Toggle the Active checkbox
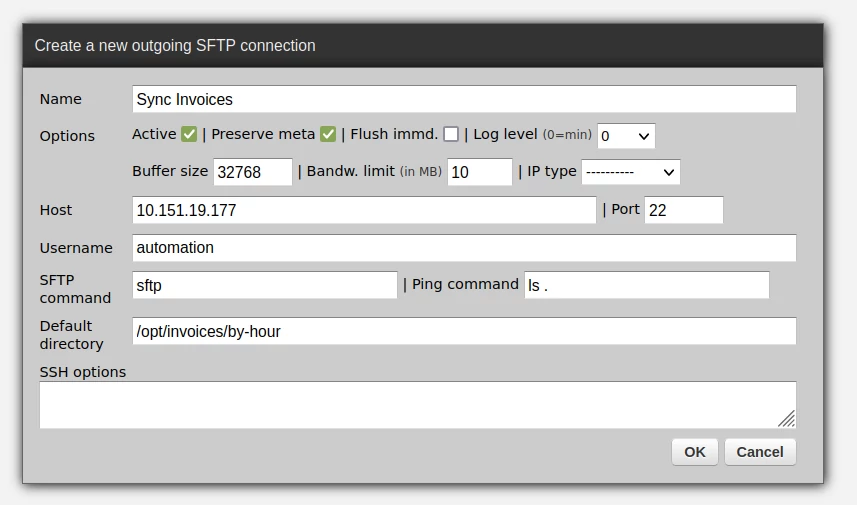This screenshot has width=857, height=505. (189, 134)
